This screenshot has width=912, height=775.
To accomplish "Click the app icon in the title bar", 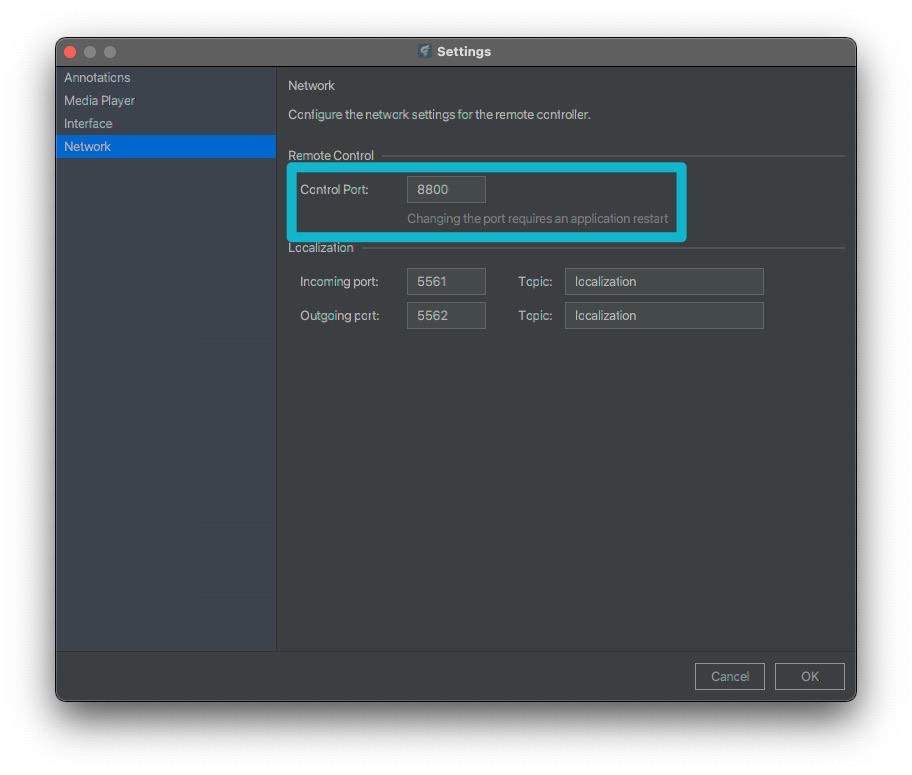I will click(x=425, y=51).
